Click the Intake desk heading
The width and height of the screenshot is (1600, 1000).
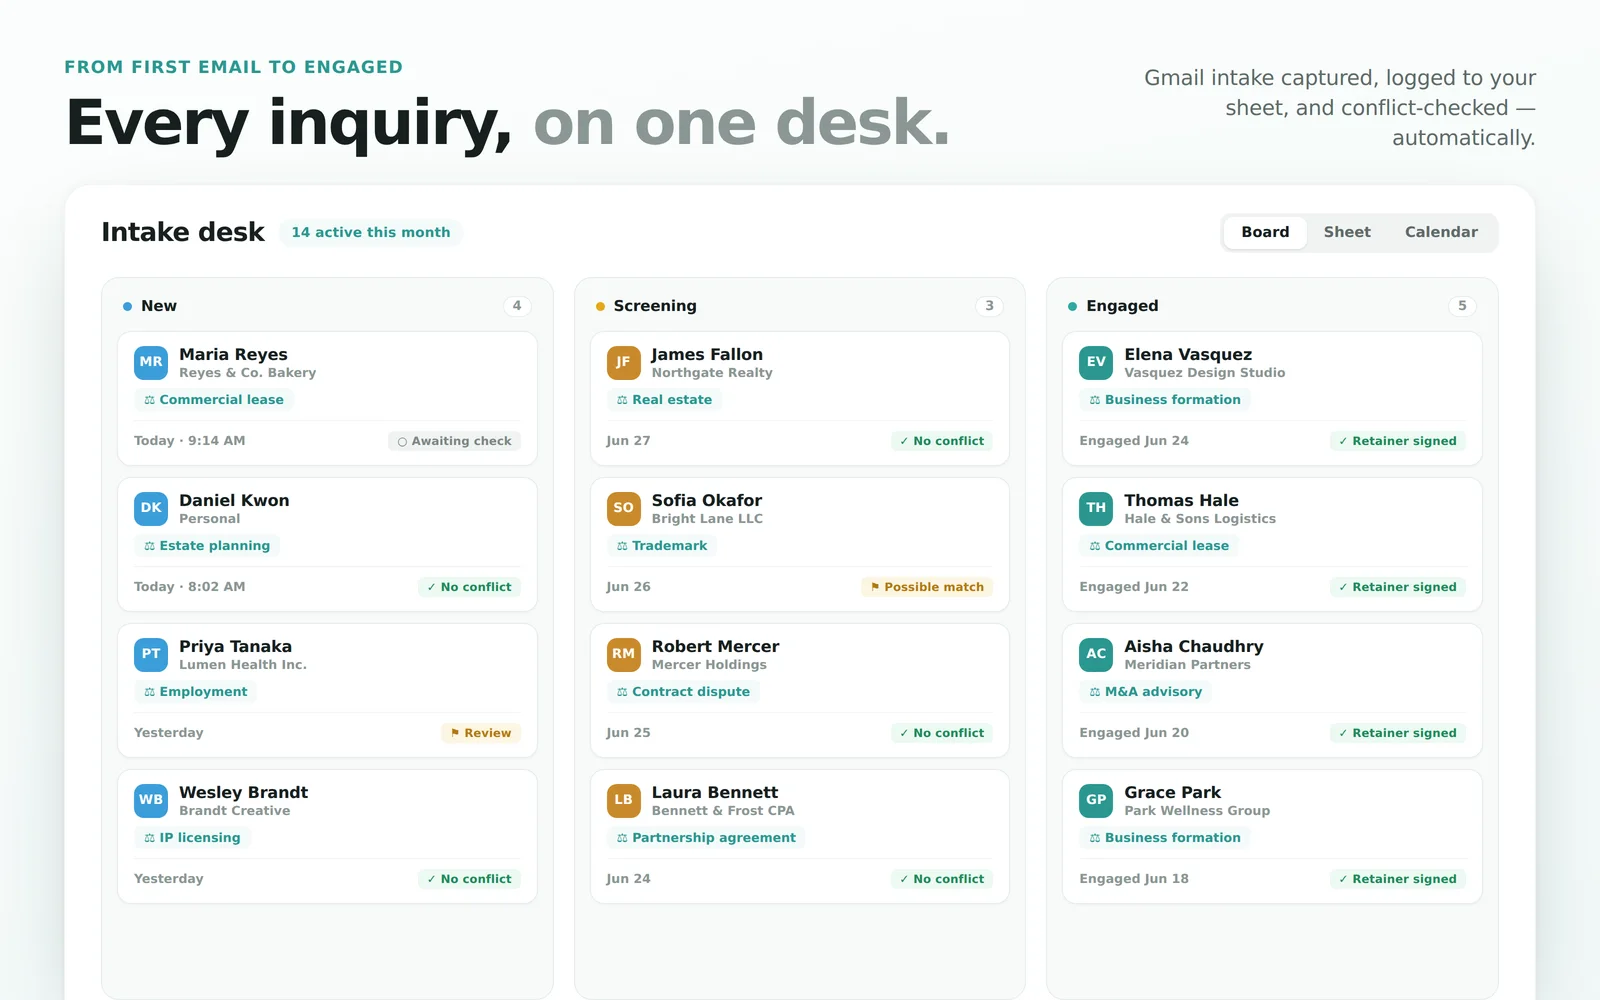(183, 232)
